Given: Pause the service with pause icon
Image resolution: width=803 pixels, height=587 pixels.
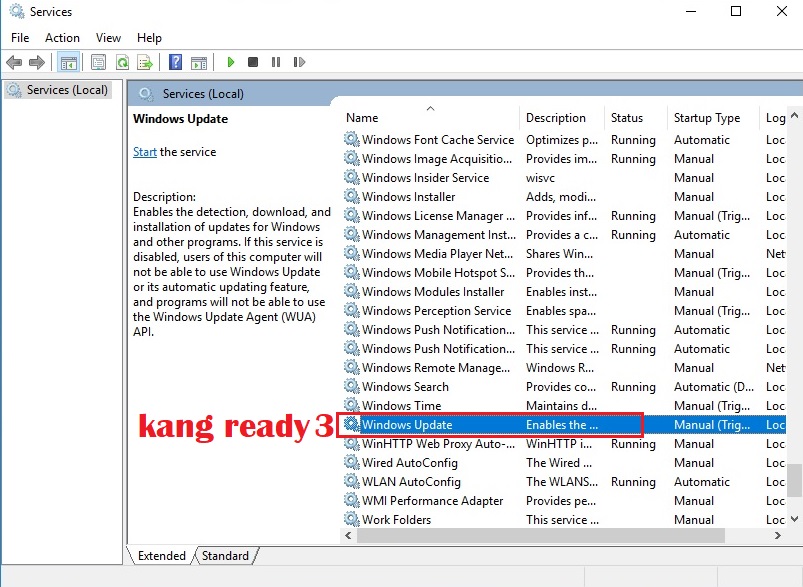Looking at the screenshot, I should [x=276, y=62].
